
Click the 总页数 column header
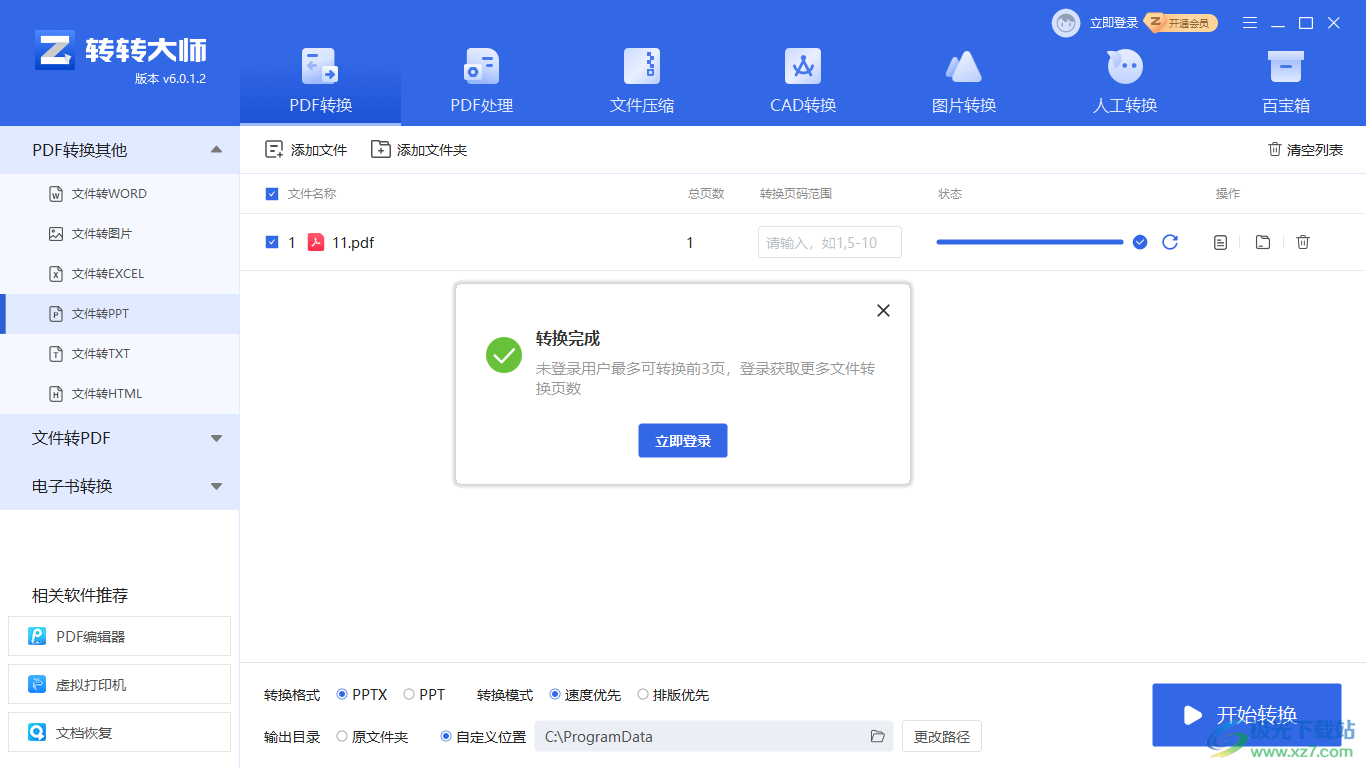point(706,194)
